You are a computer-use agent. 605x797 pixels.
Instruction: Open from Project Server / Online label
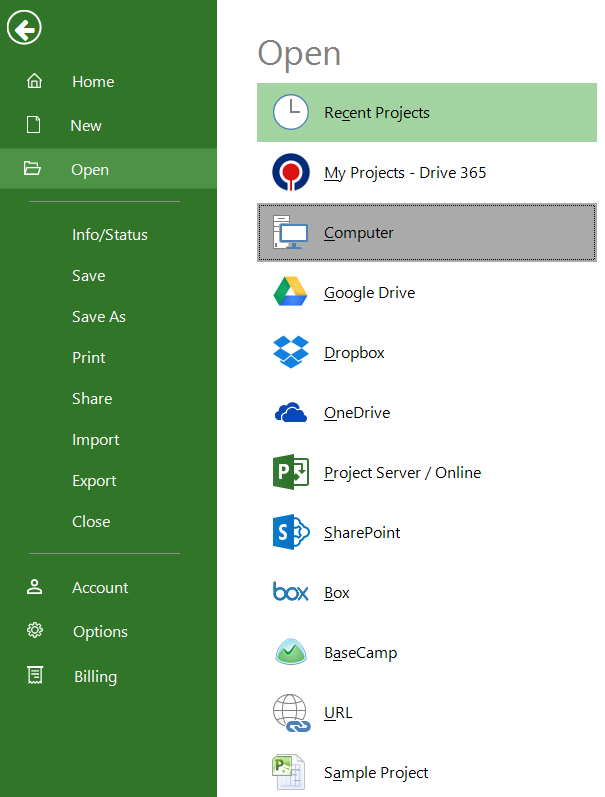pos(403,473)
